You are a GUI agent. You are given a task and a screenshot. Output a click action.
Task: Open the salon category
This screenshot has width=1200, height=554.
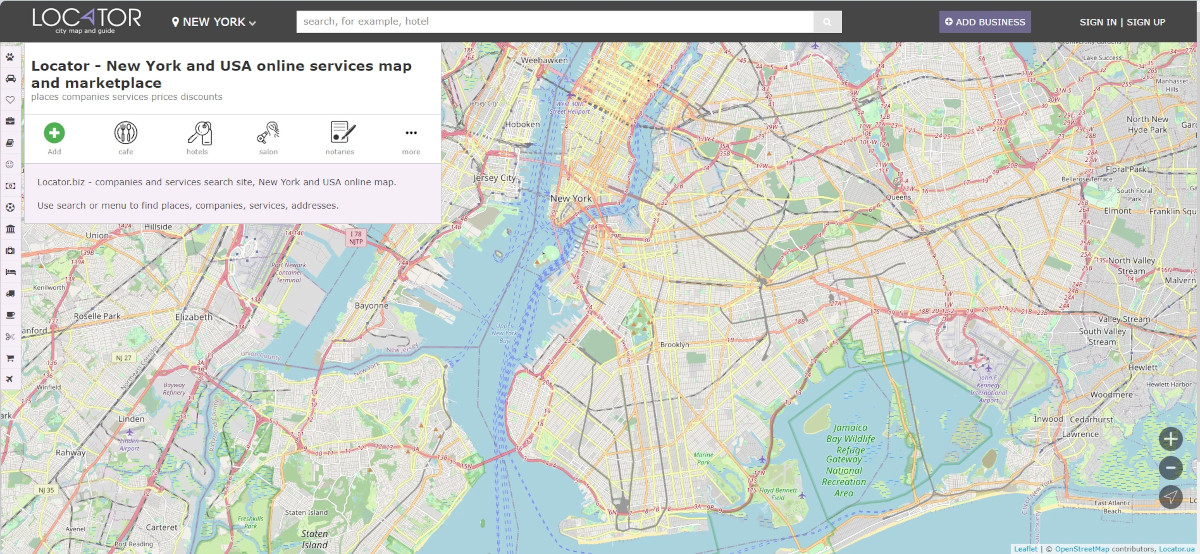click(x=268, y=133)
